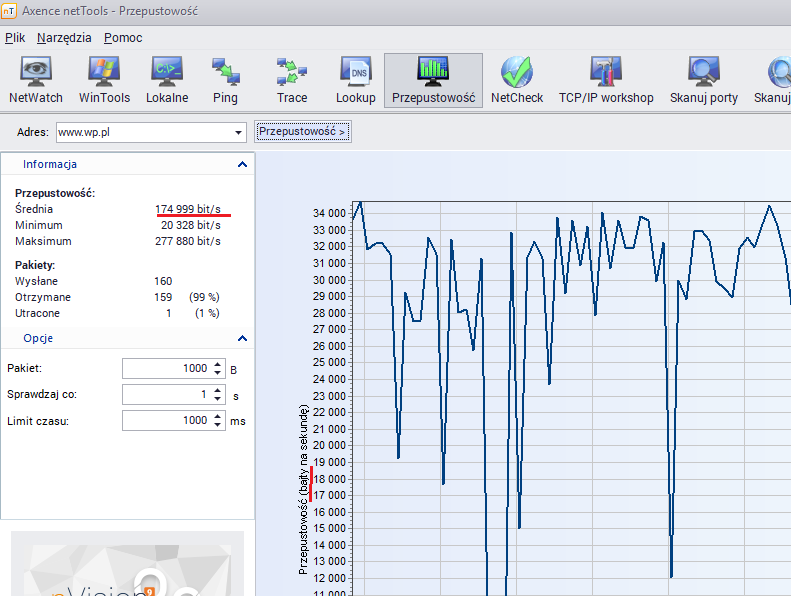791x596 pixels.
Task: Click the nVision advertisement banner
Action: point(127,563)
